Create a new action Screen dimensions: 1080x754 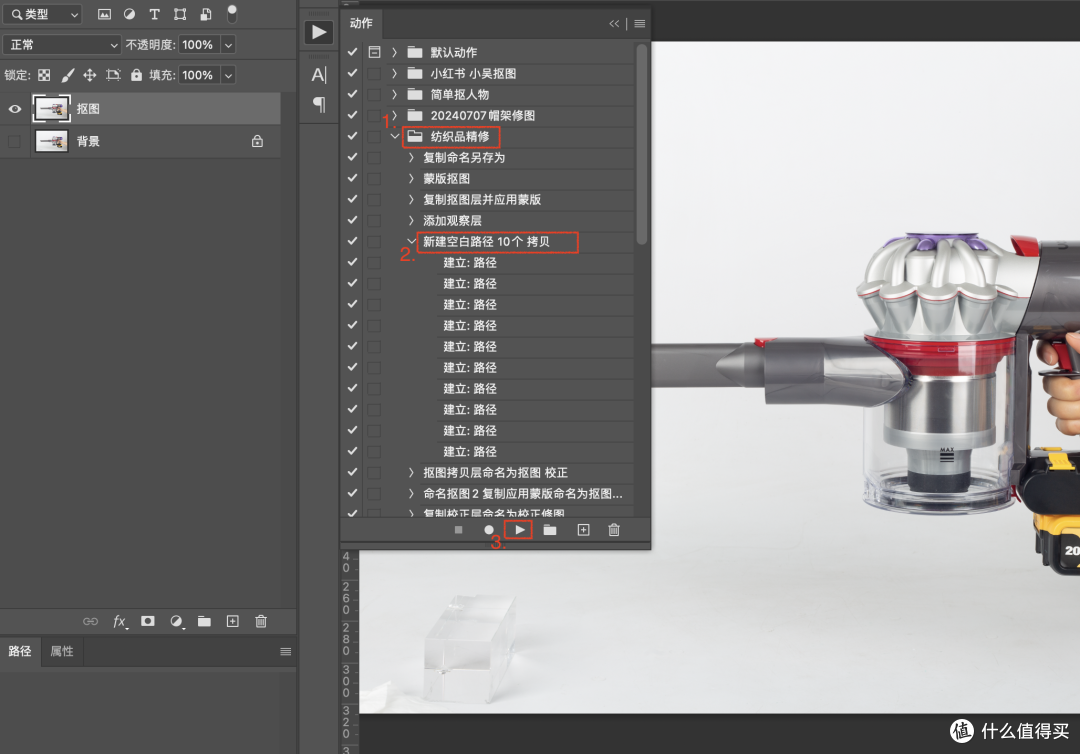click(x=583, y=530)
